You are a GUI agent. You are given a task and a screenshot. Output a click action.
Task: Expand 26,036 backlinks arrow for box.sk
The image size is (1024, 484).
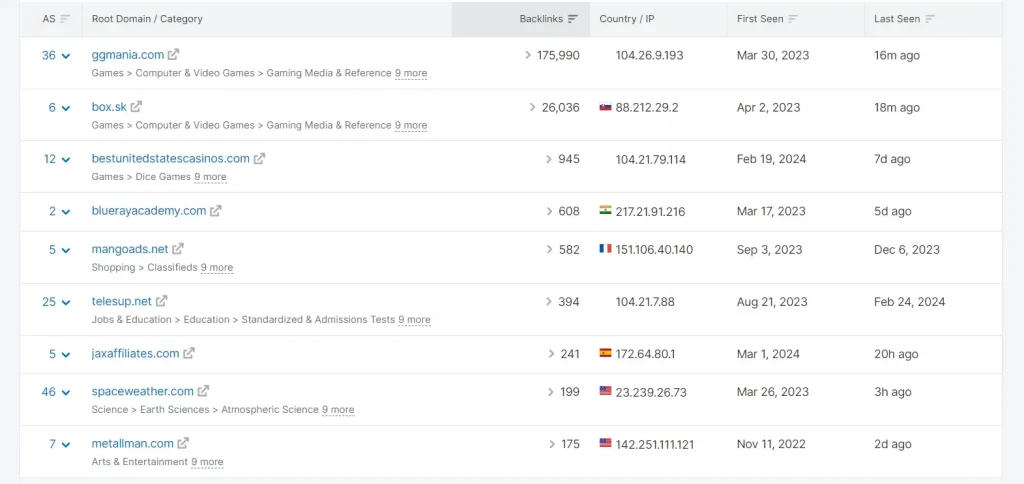pos(532,107)
